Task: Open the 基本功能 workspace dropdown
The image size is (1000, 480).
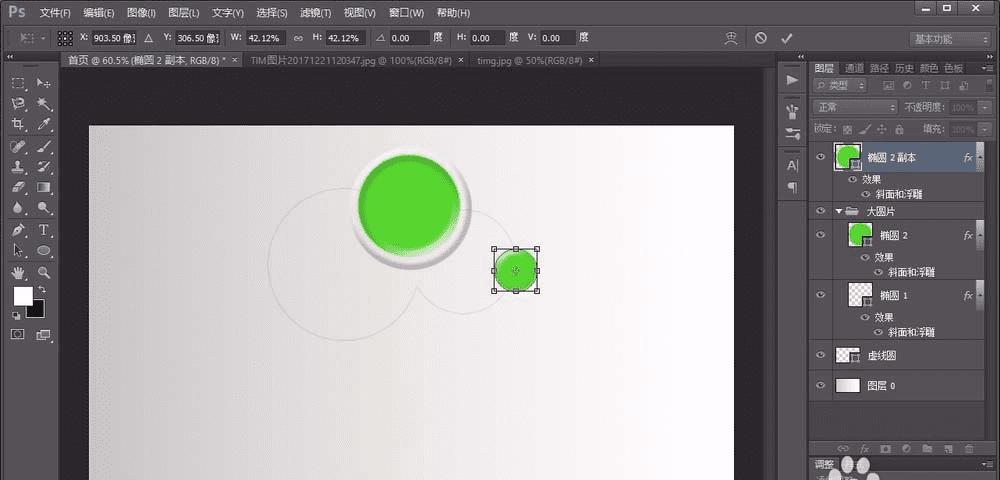Action: click(x=950, y=39)
